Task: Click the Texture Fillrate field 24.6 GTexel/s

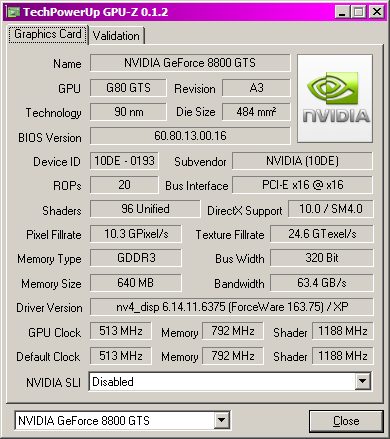Action: coord(322,234)
